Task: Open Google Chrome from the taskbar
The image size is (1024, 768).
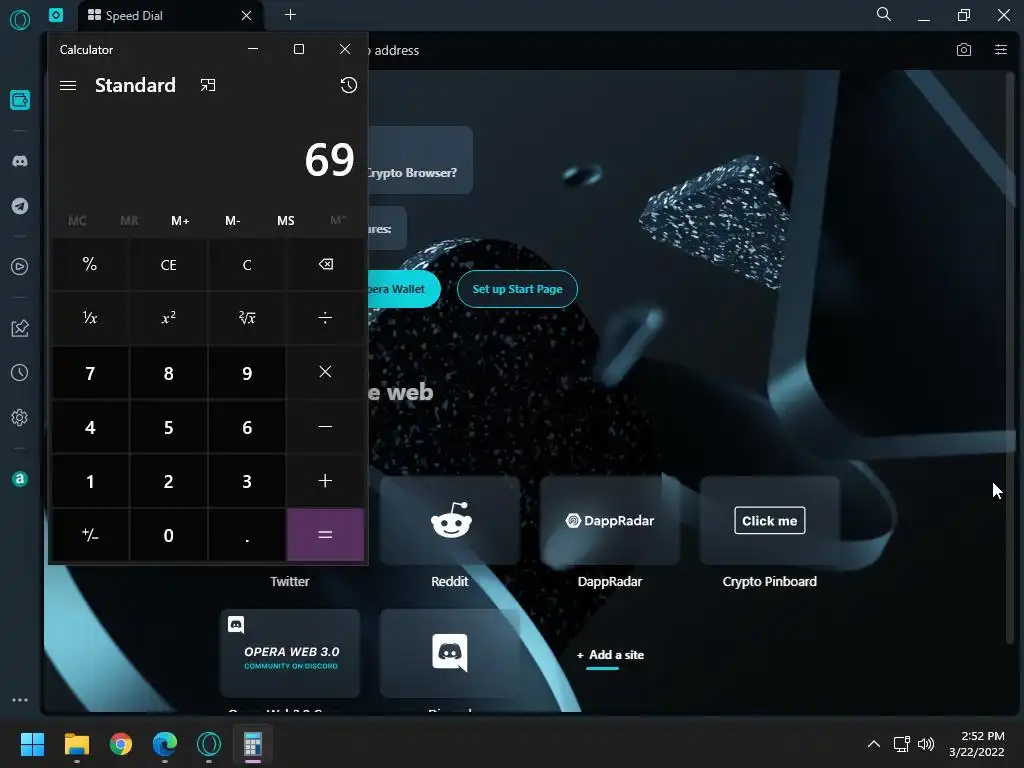Action: coord(121,744)
